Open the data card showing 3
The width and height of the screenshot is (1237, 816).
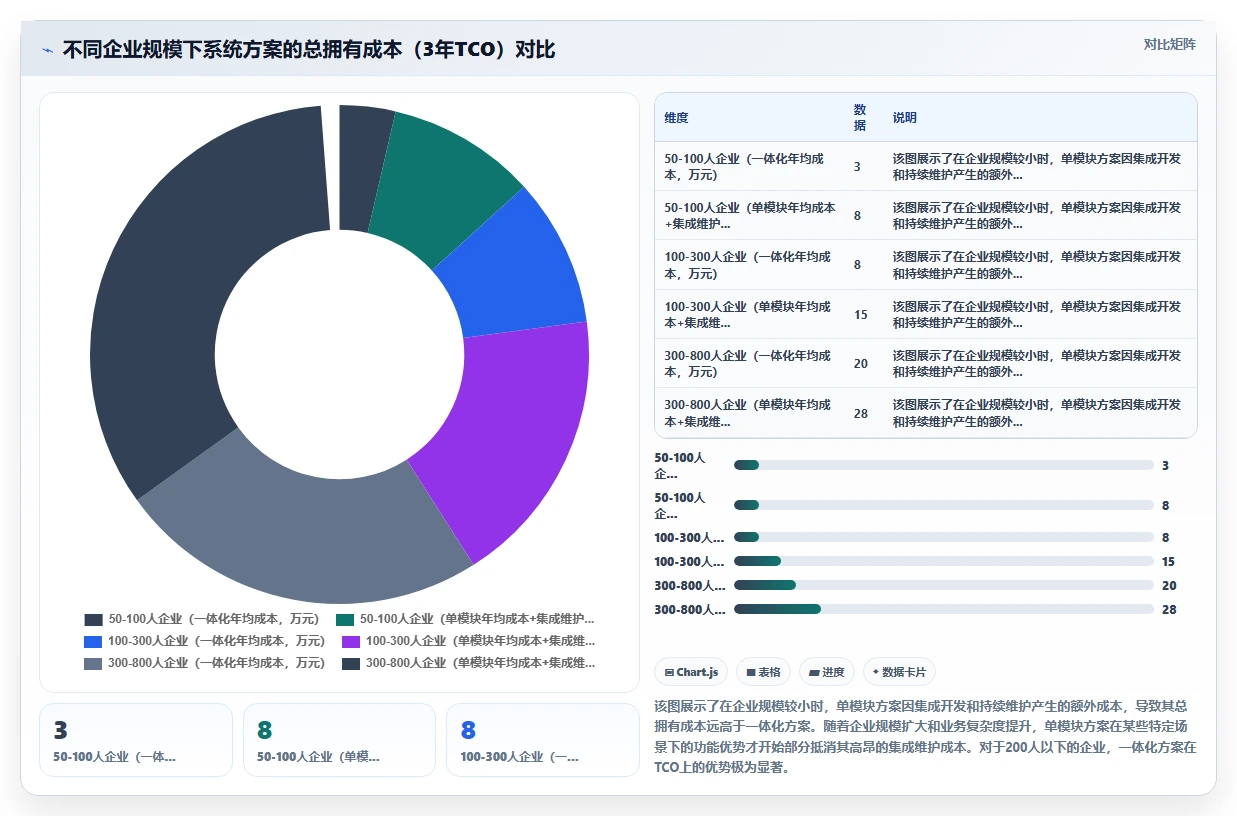pos(136,740)
